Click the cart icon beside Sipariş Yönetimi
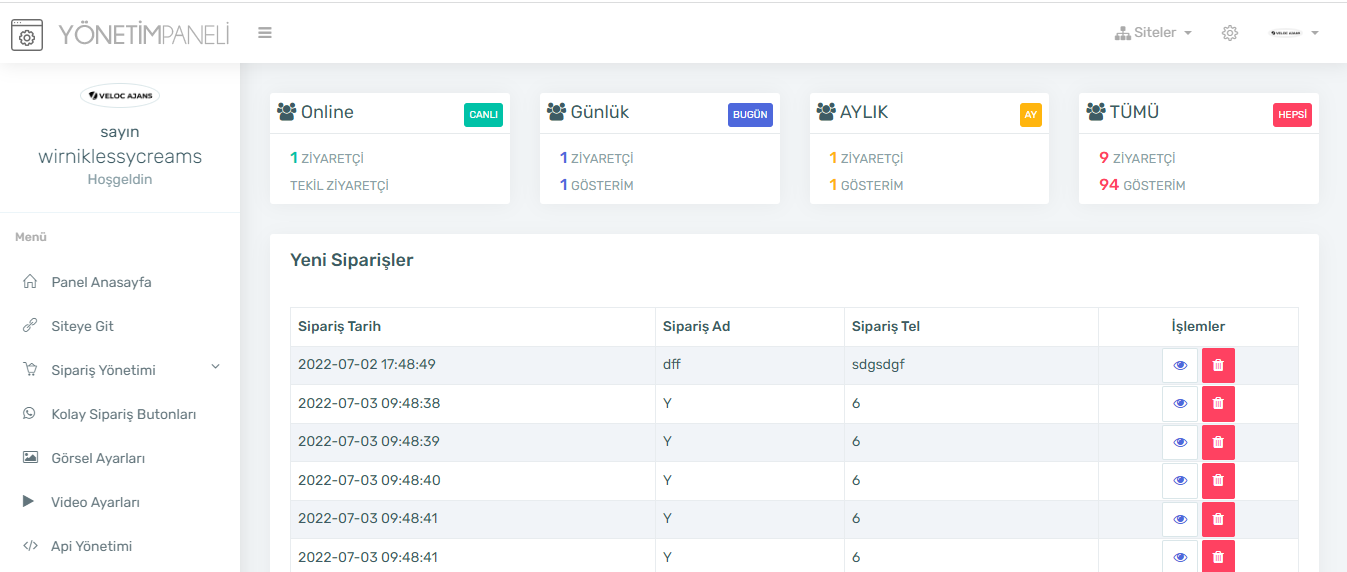The height and width of the screenshot is (572, 1347). click(30, 369)
